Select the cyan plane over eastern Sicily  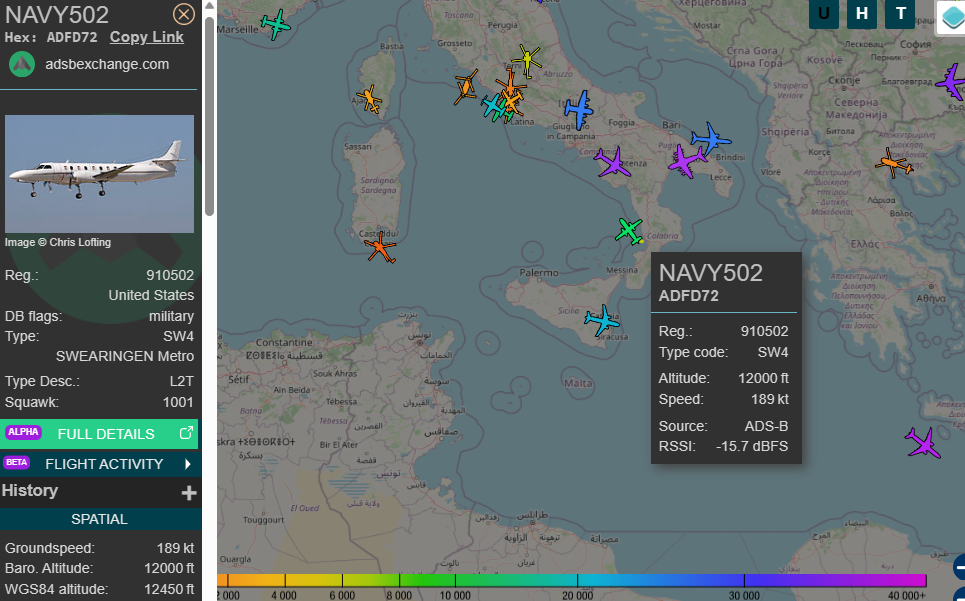point(602,320)
